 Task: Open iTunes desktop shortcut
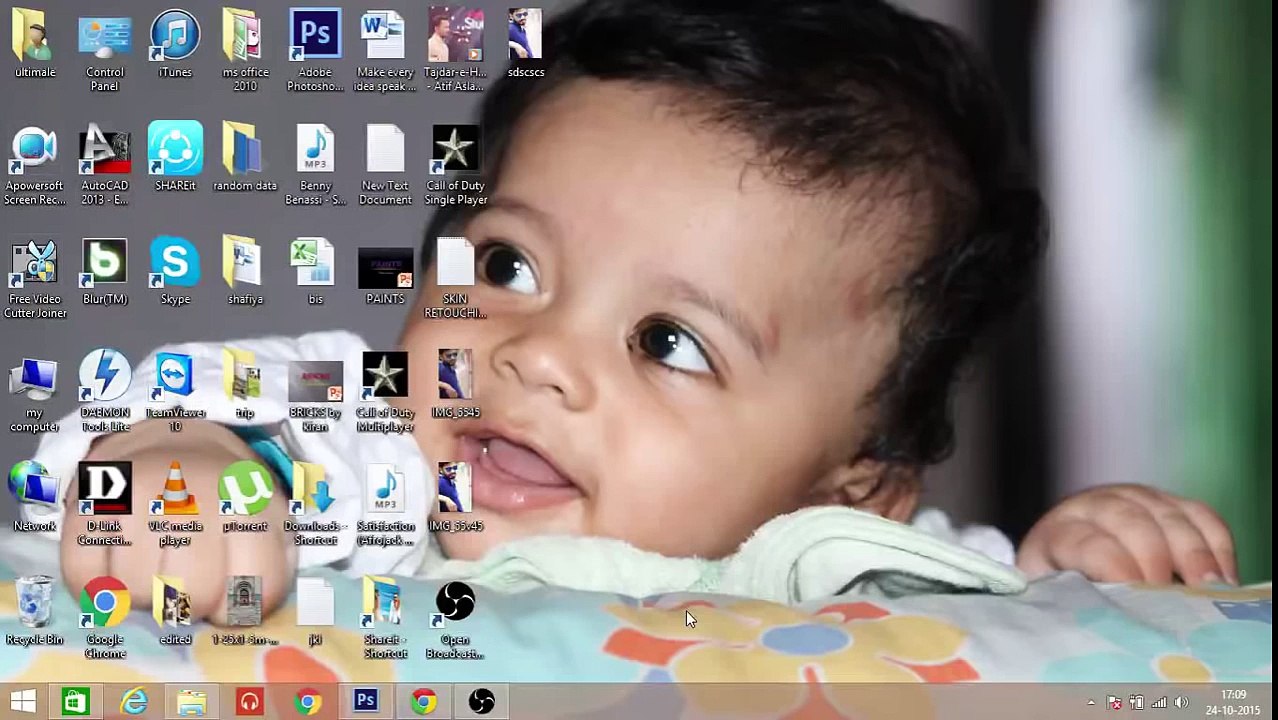tap(175, 37)
